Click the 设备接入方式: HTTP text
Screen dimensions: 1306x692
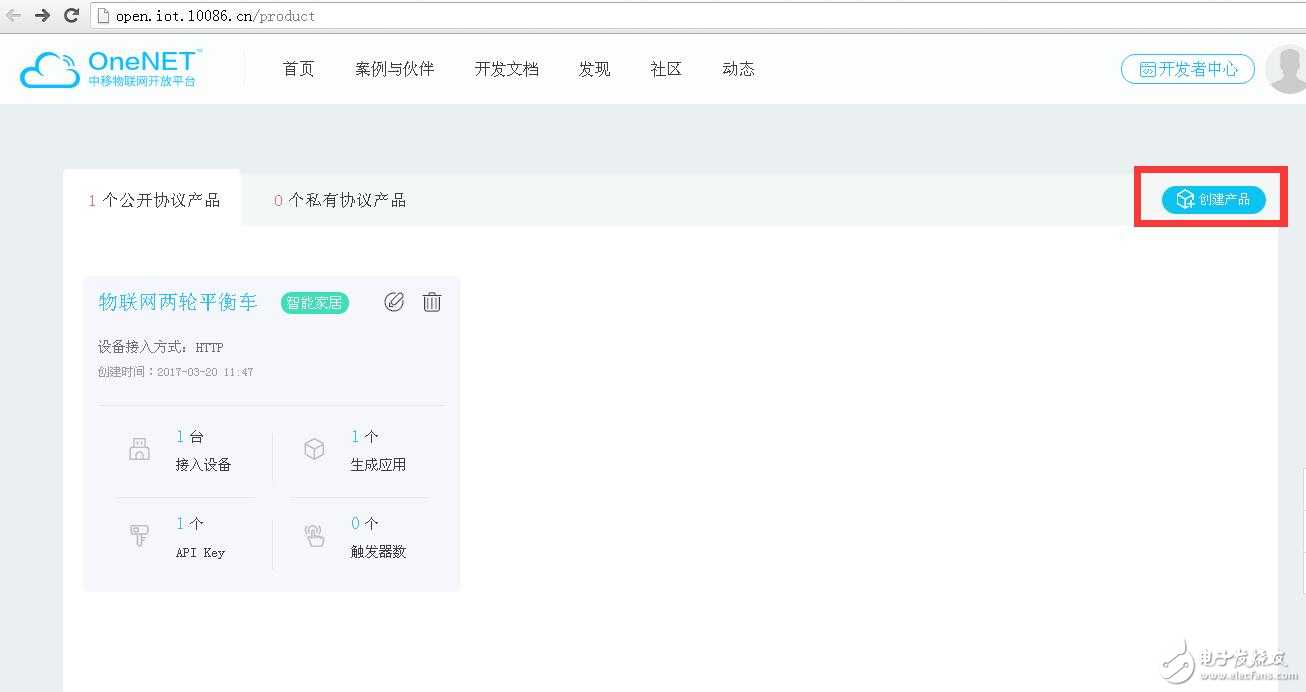pos(161,347)
